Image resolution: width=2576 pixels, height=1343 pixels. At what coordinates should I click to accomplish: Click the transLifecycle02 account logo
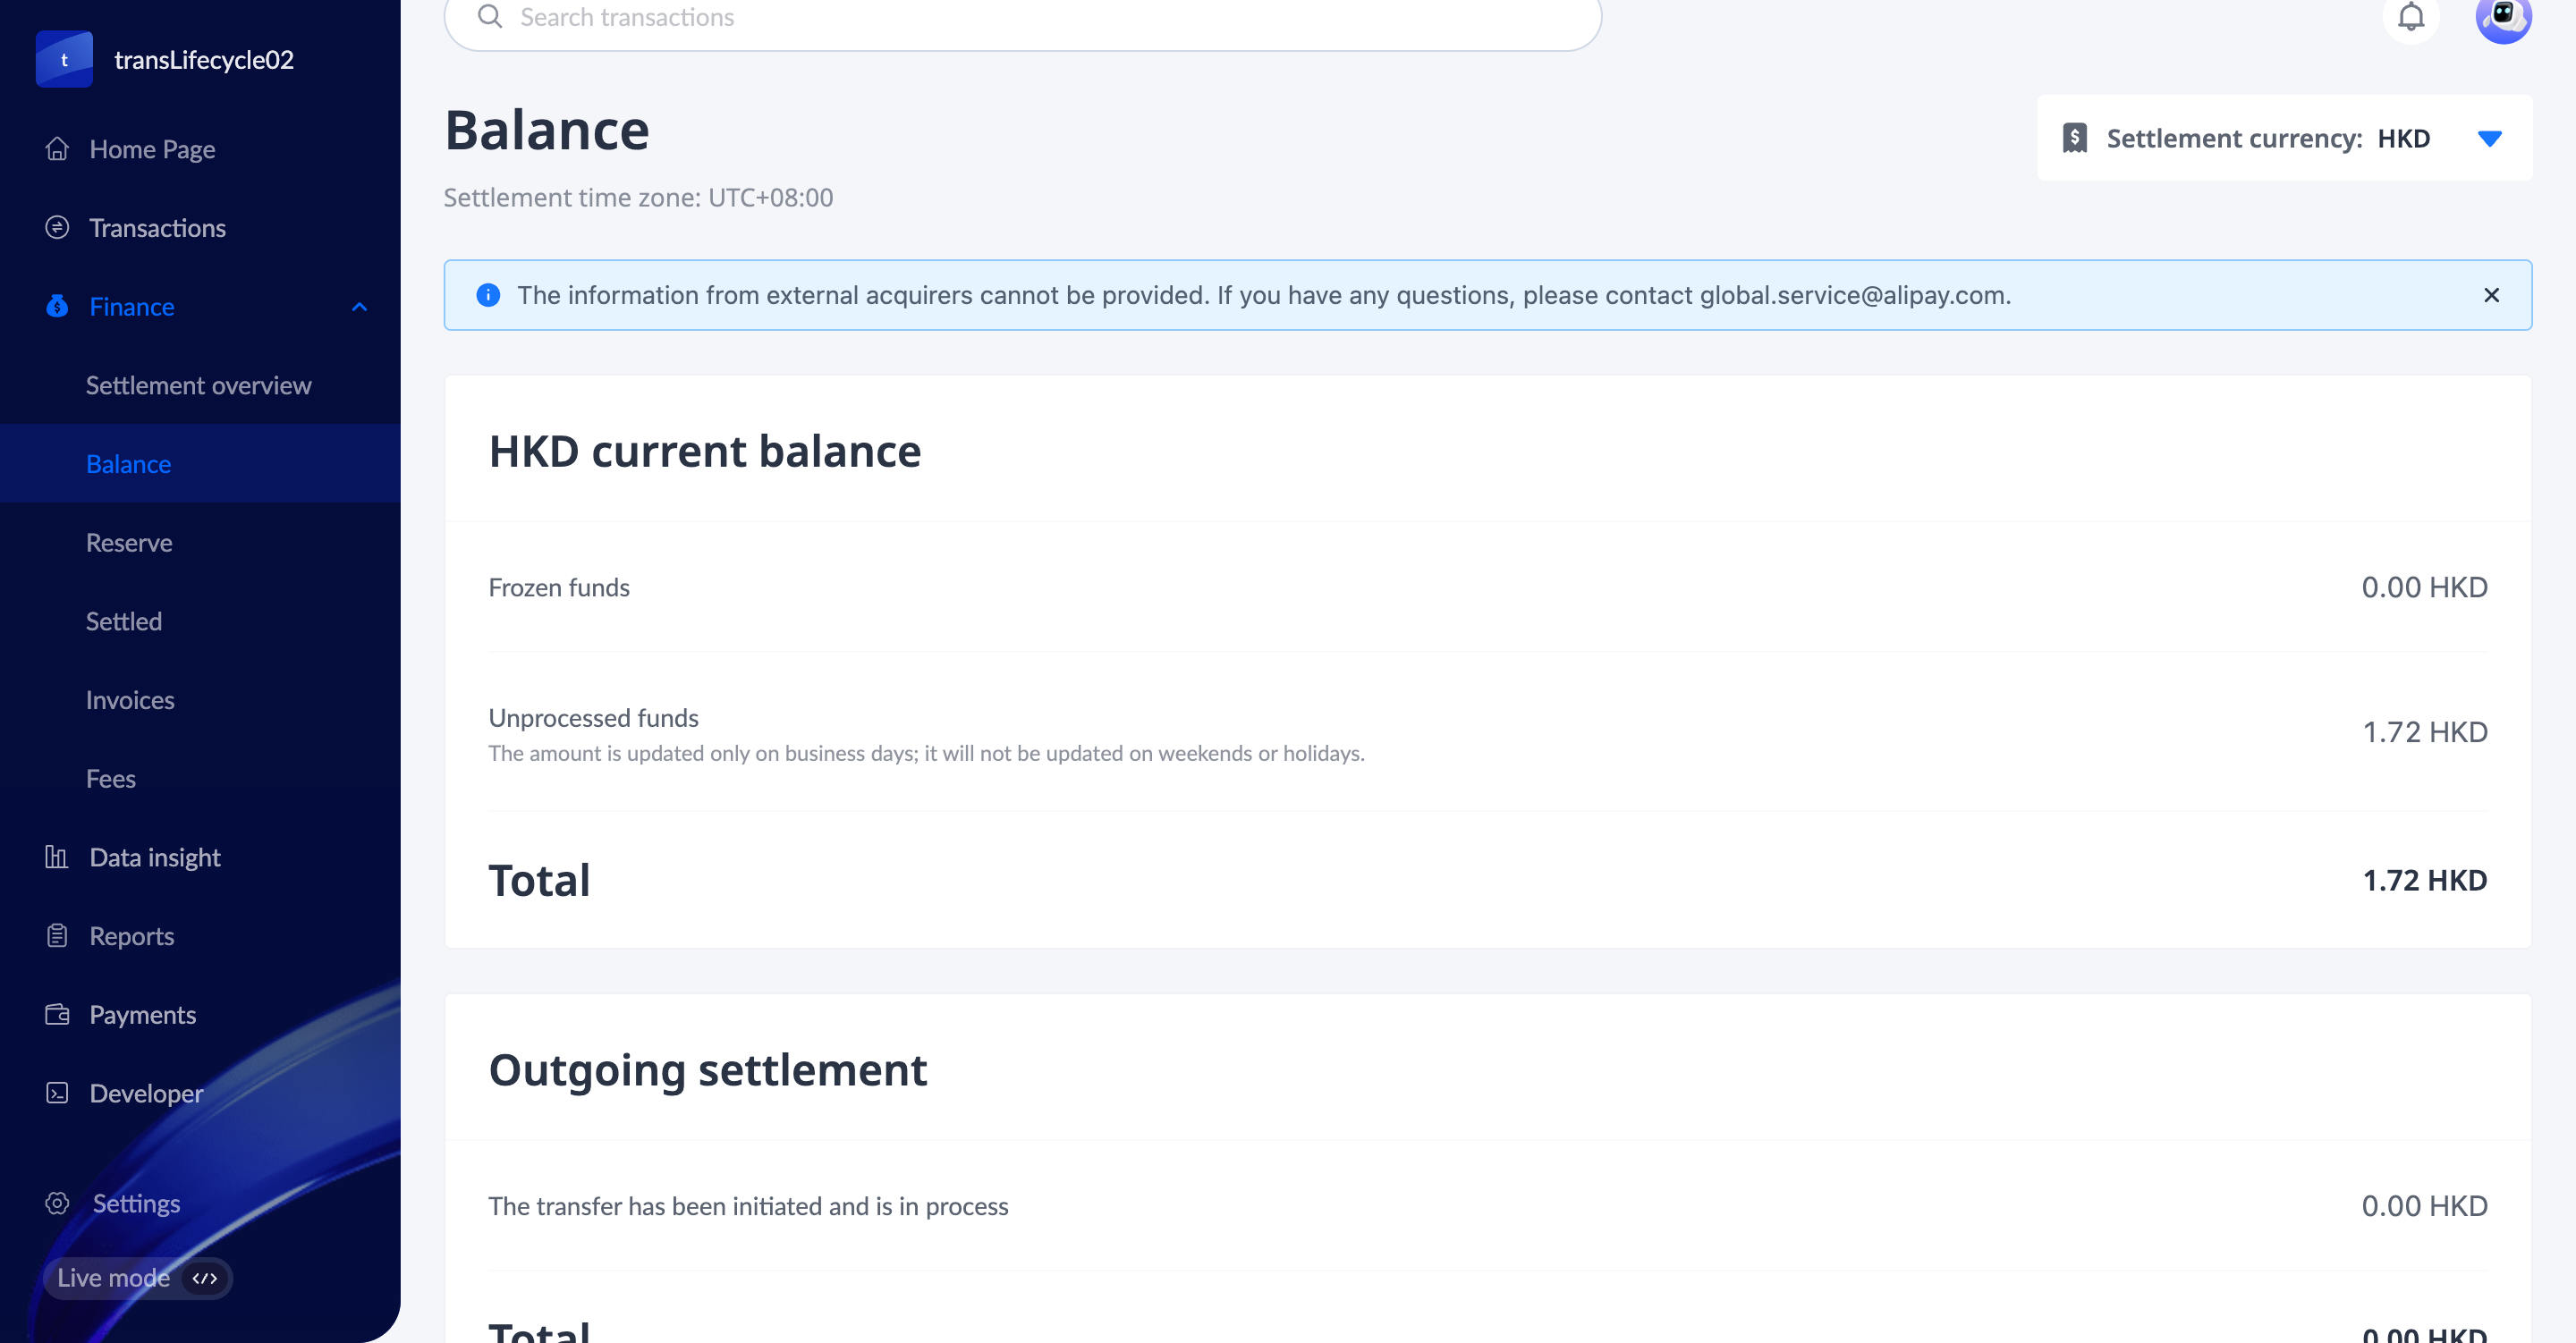click(x=64, y=59)
